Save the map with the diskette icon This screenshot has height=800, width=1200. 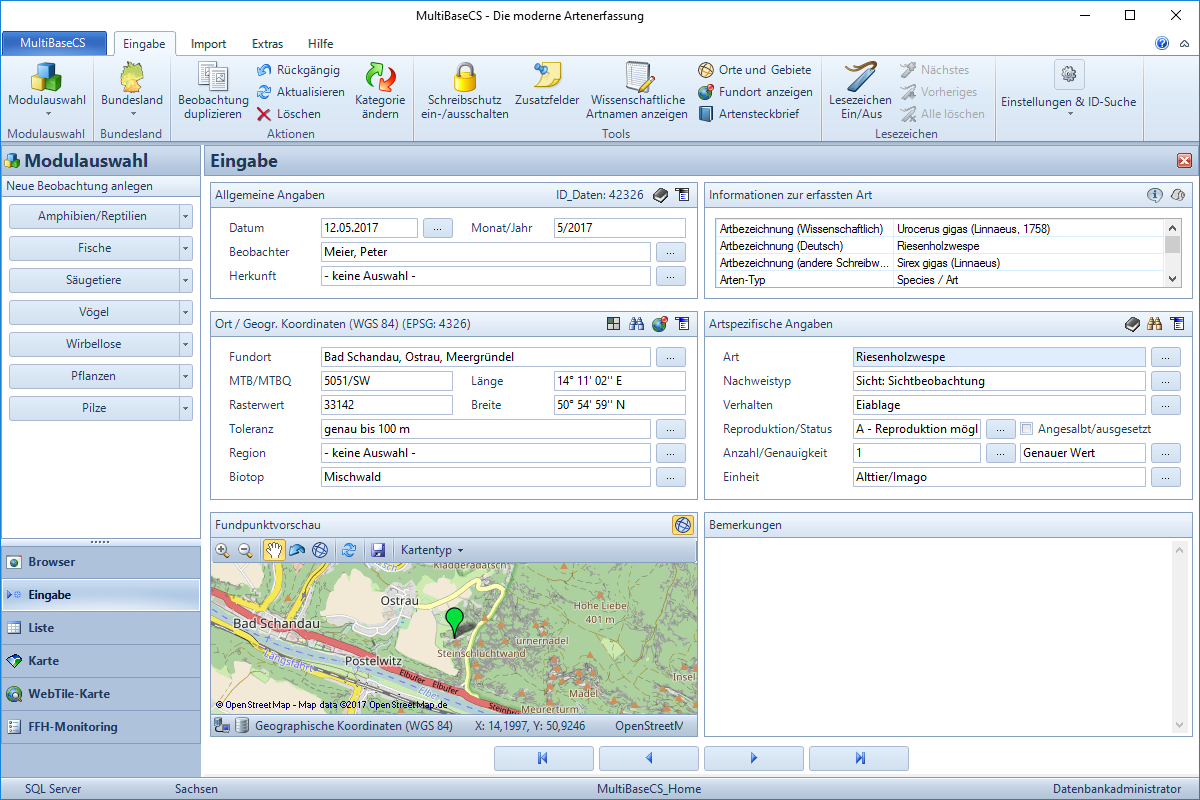click(x=378, y=550)
